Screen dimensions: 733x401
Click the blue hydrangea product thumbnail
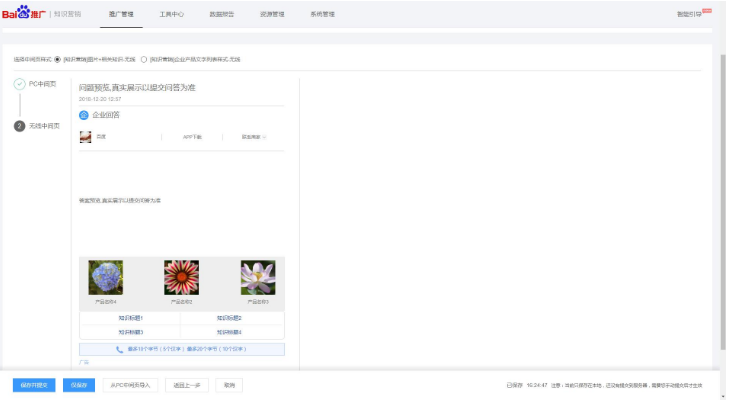(106, 277)
